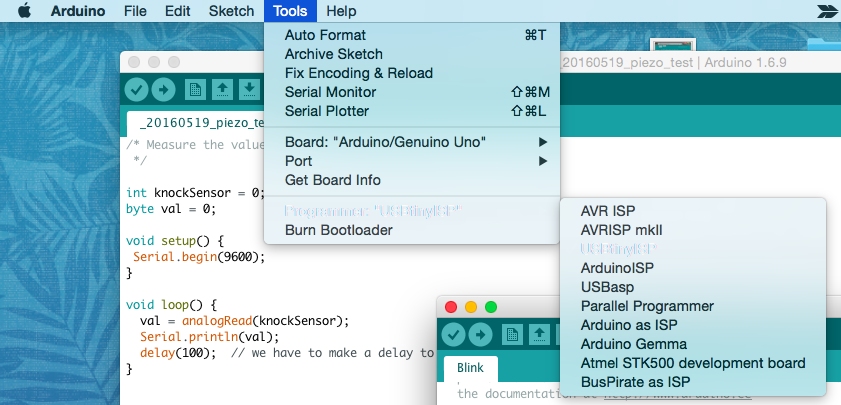841x405 pixels.
Task: Select BusPirate as ISP programmer
Action: point(692,382)
